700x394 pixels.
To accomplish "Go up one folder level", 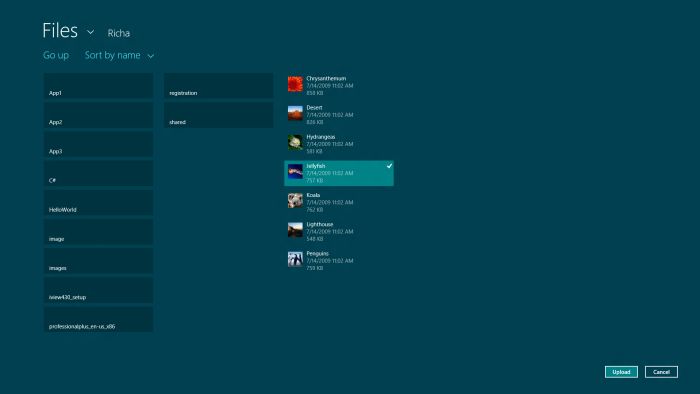I will pyautogui.click(x=56, y=55).
